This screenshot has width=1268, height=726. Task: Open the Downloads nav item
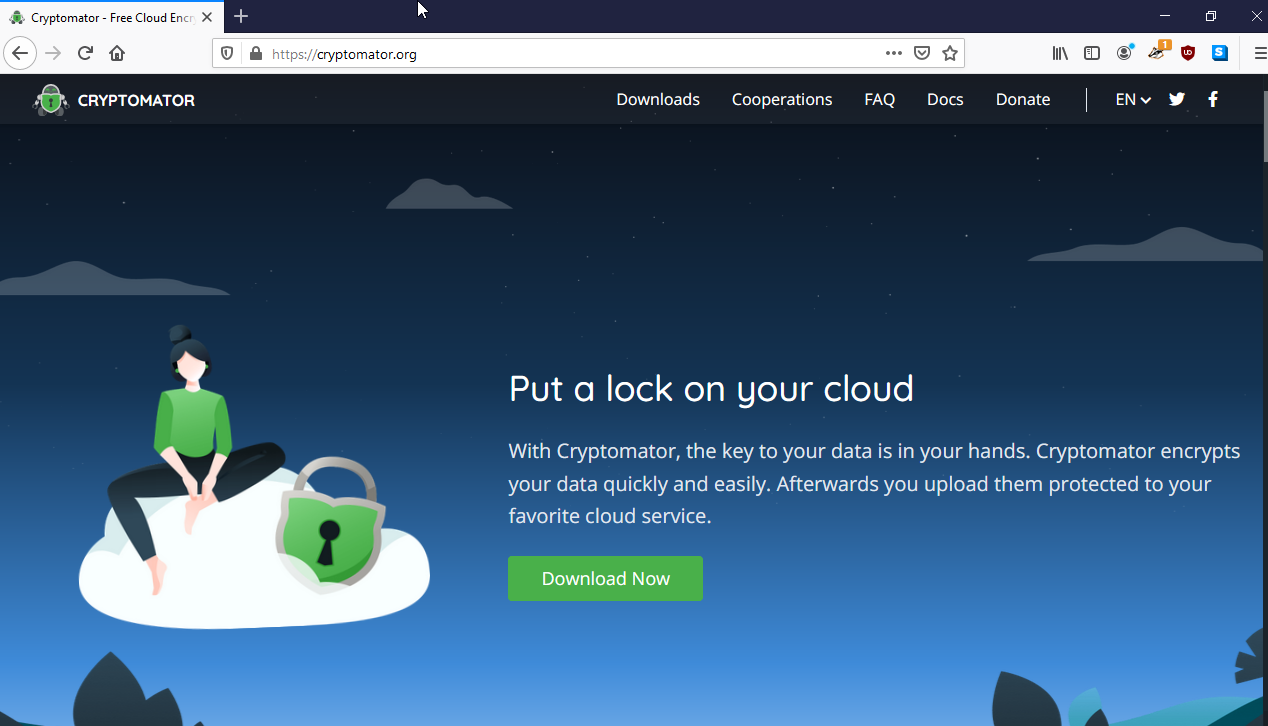click(x=658, y=100)
